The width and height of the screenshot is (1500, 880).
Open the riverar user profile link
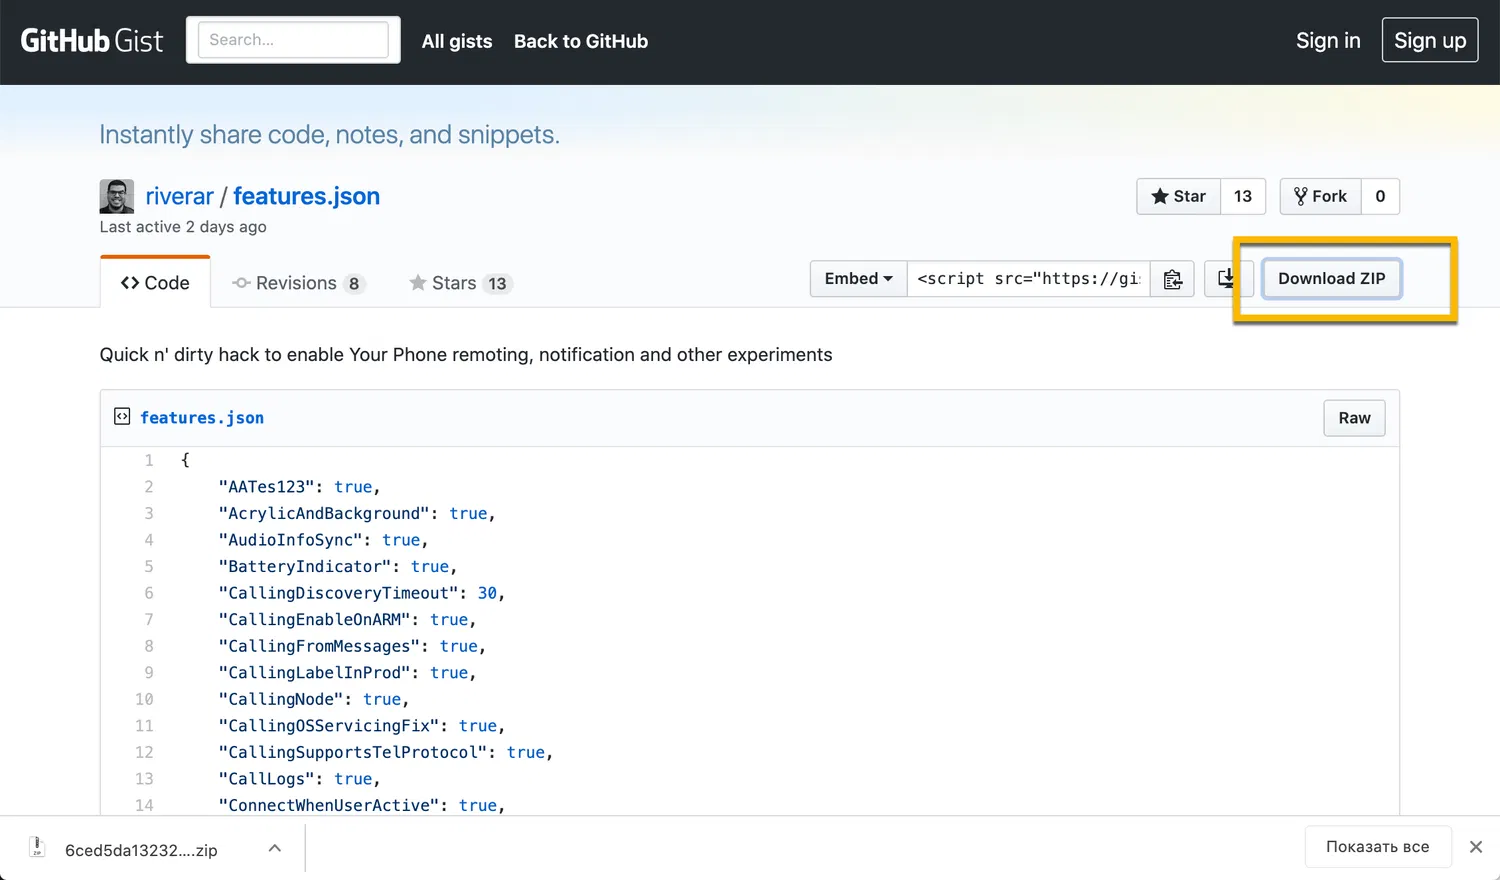tap(180, 196)
